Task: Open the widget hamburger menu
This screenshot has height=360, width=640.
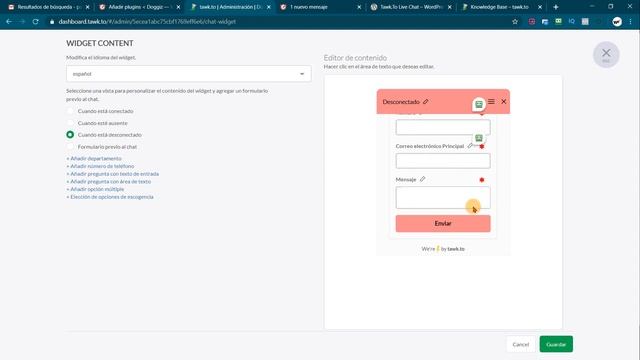Action: coord(491,101)
